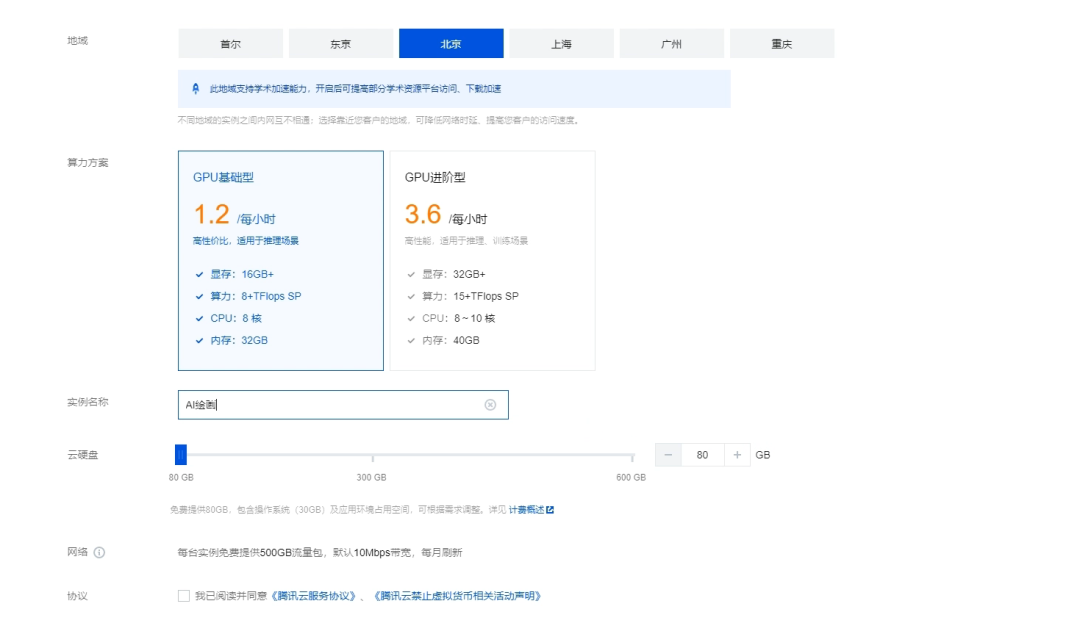This screenshot has height=623, width=1080.
Task: Decrease disk size with minus button
Action: coord(668,455)
